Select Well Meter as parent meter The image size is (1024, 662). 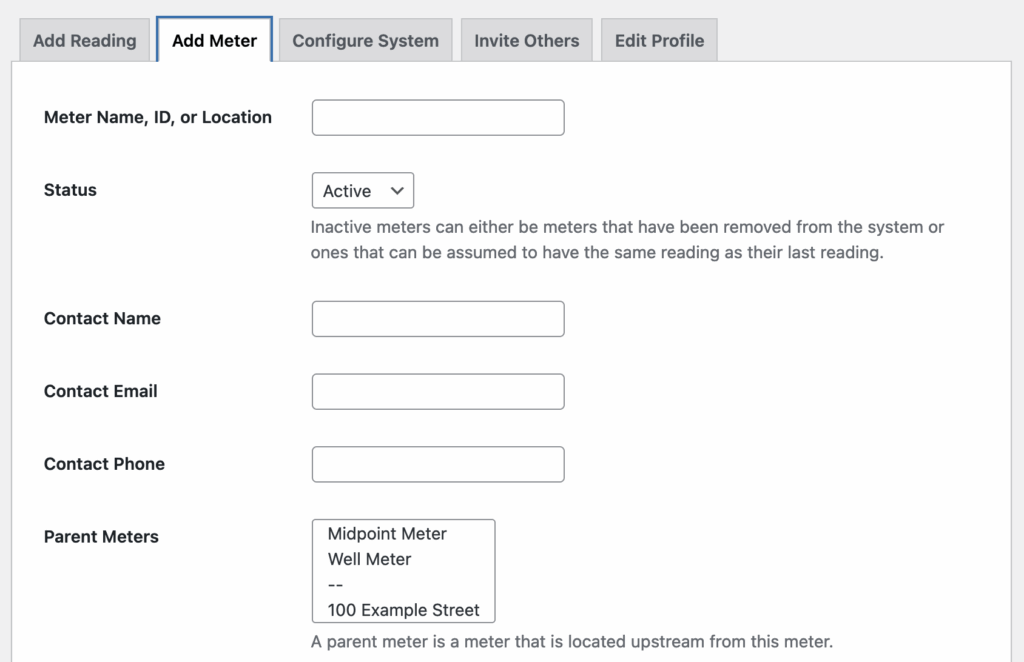[369, 559]
